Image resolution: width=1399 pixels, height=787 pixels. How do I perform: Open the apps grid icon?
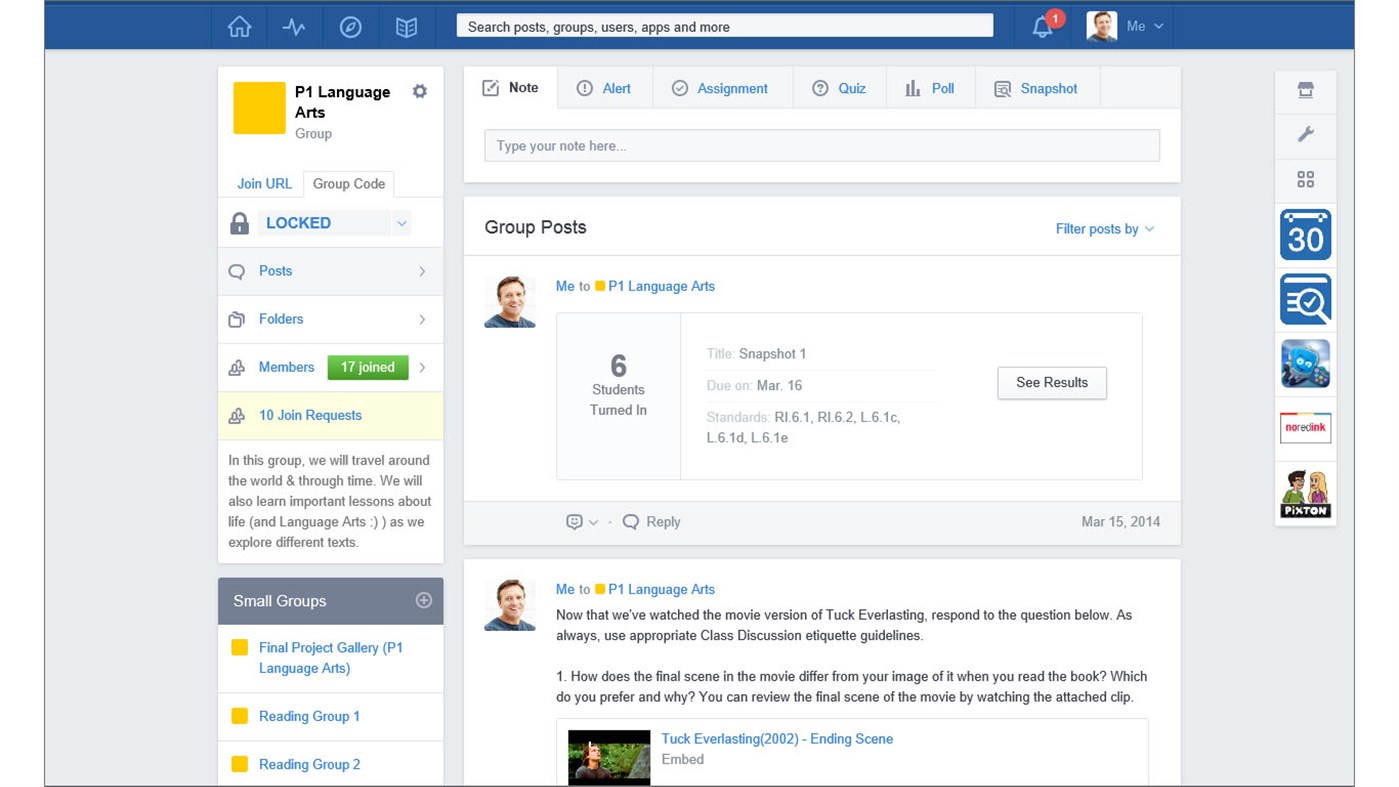[1305, 179]
